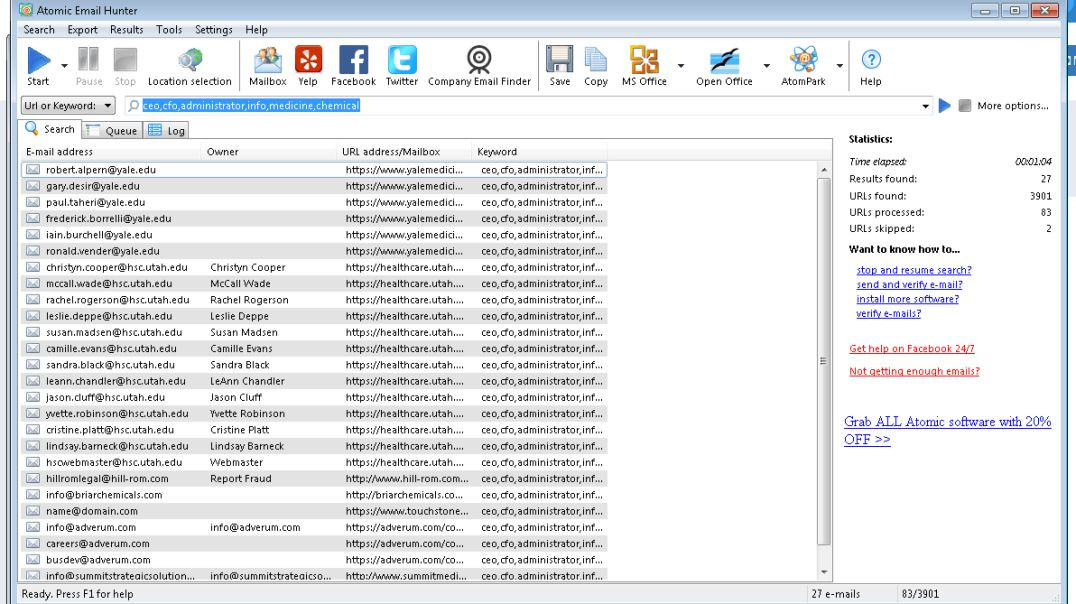Click the envelope icon for hillromlegal@hill-rom.com
1076x604 pixels.
33,478
